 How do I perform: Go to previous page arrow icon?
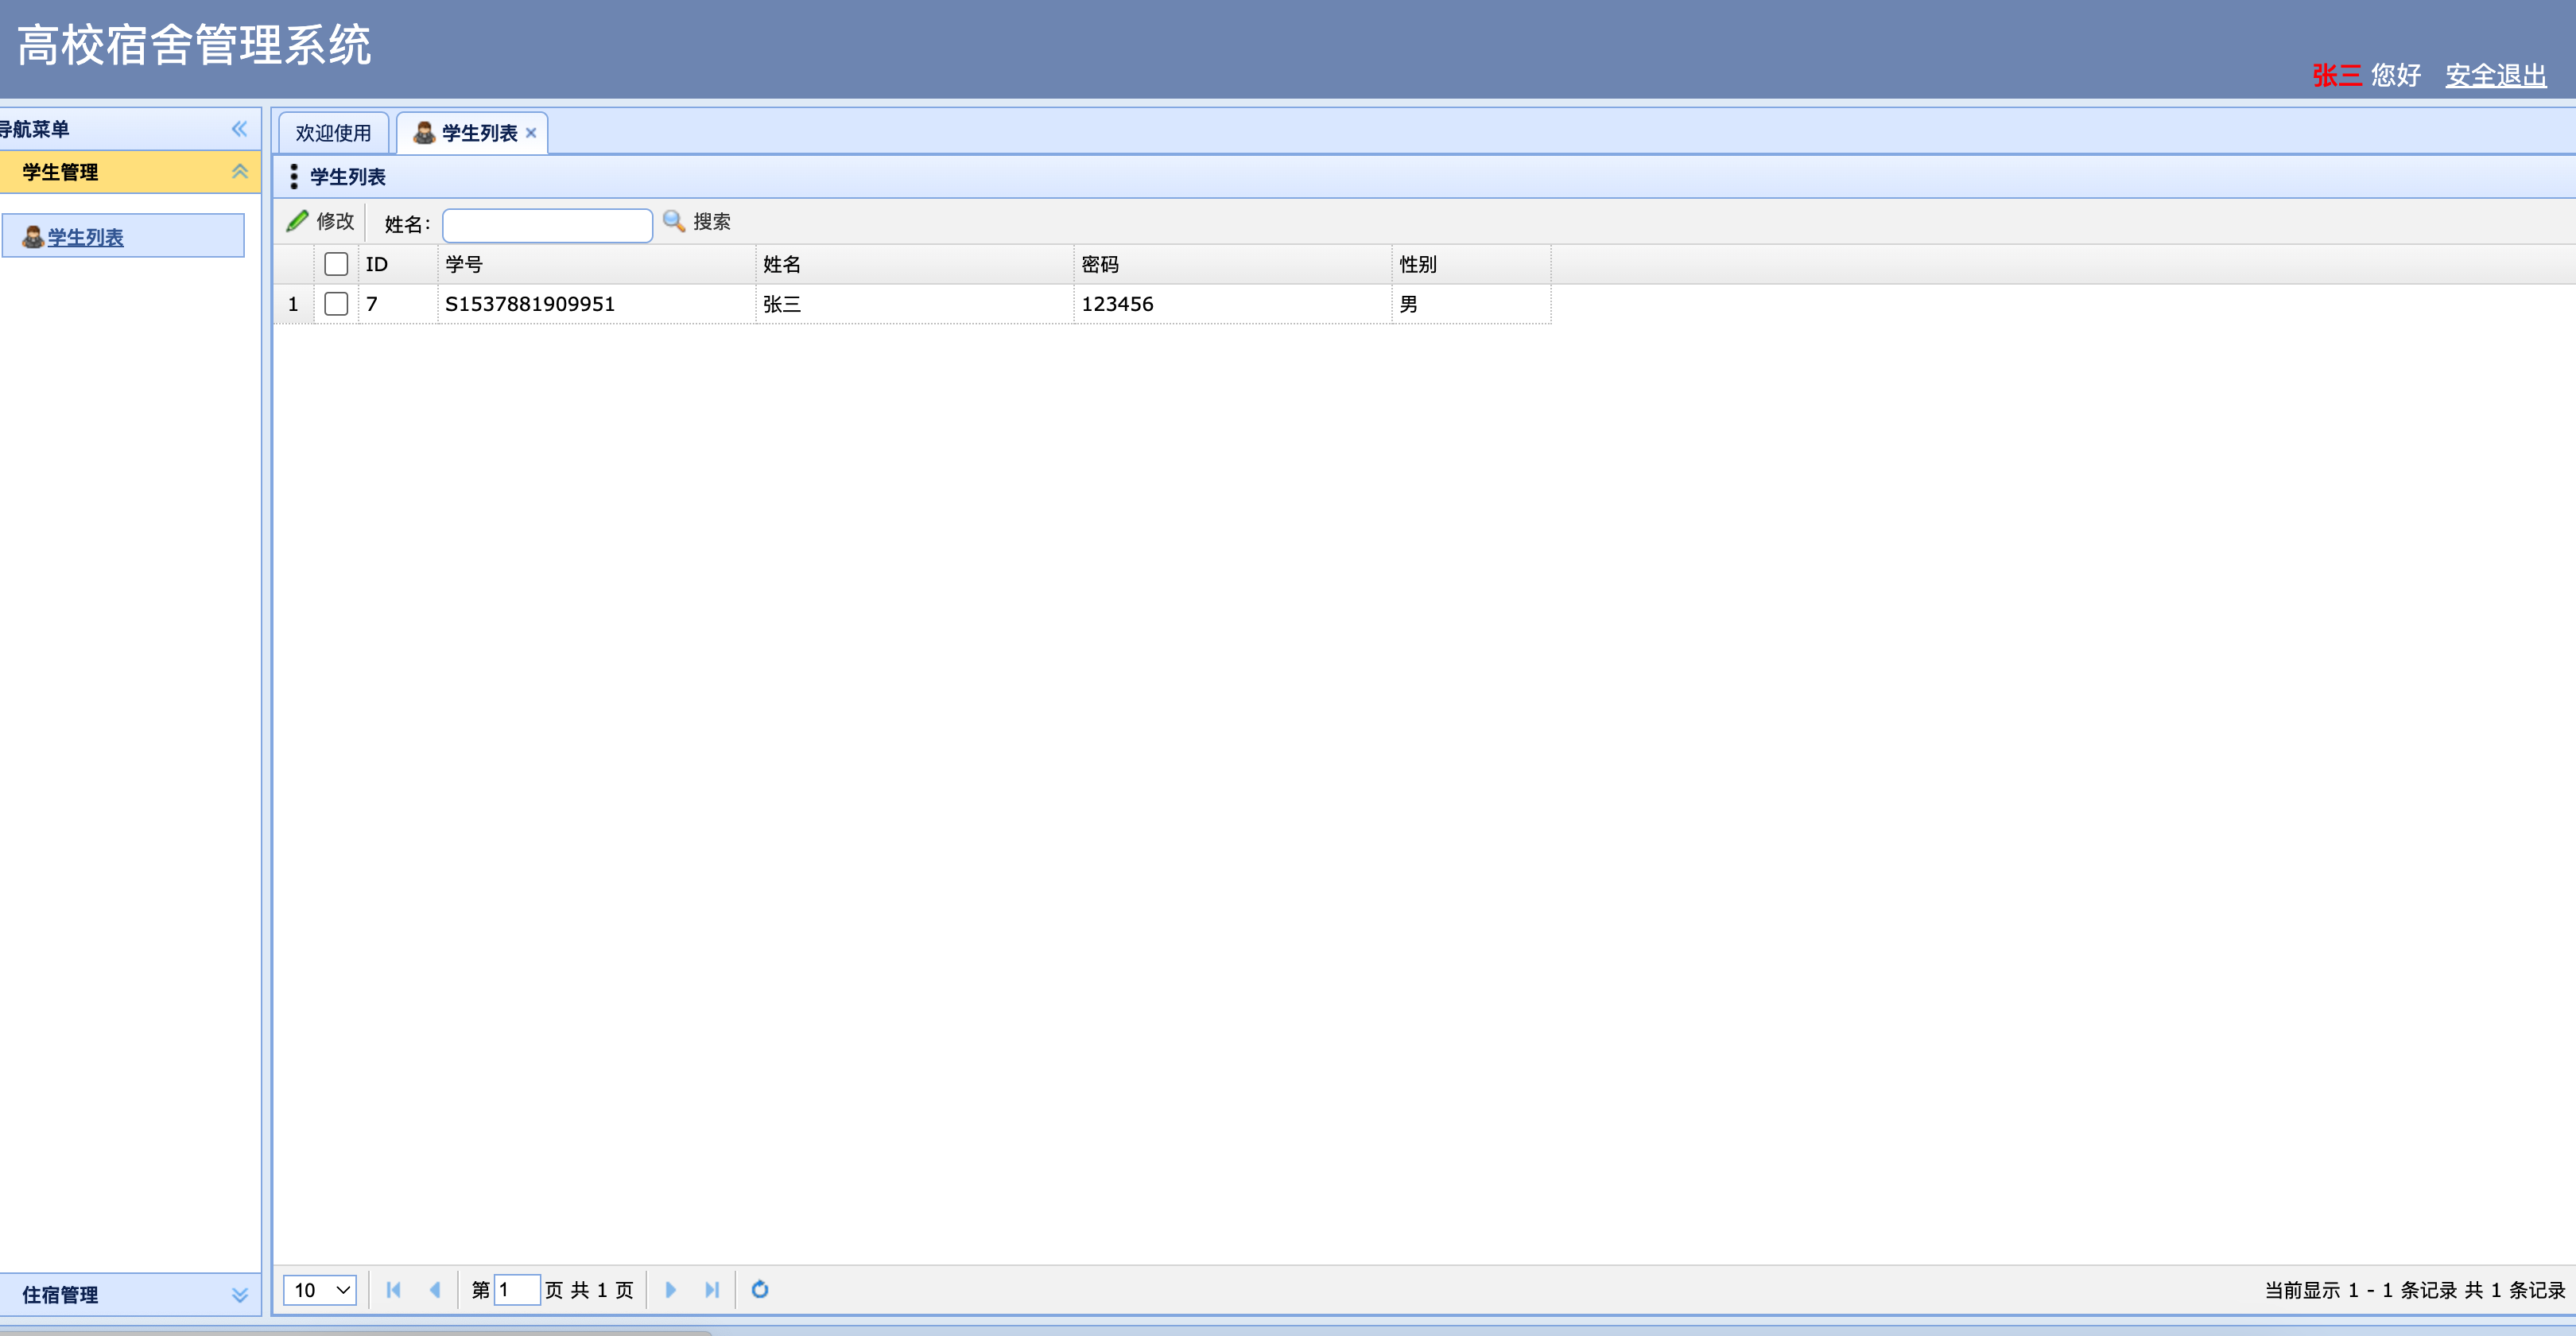click(x=435, y=1290)
